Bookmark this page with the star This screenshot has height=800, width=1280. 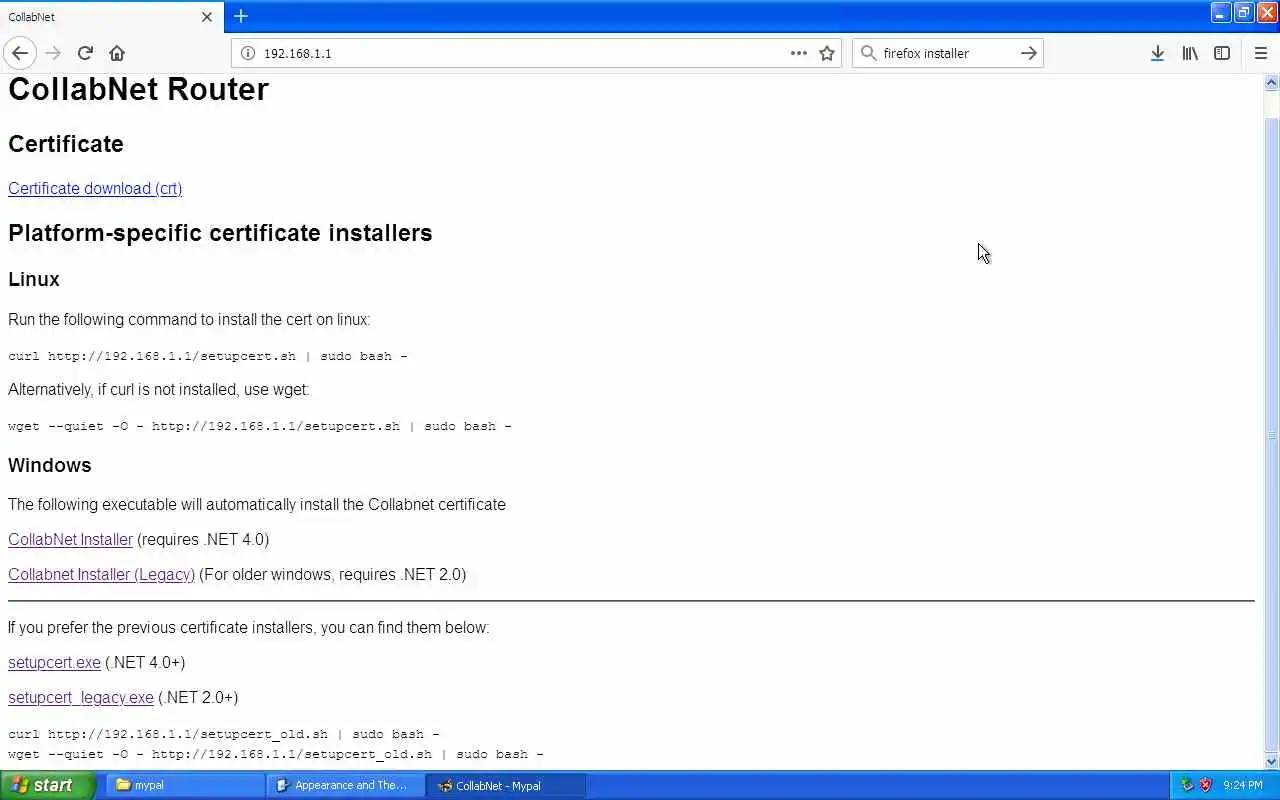827,53
